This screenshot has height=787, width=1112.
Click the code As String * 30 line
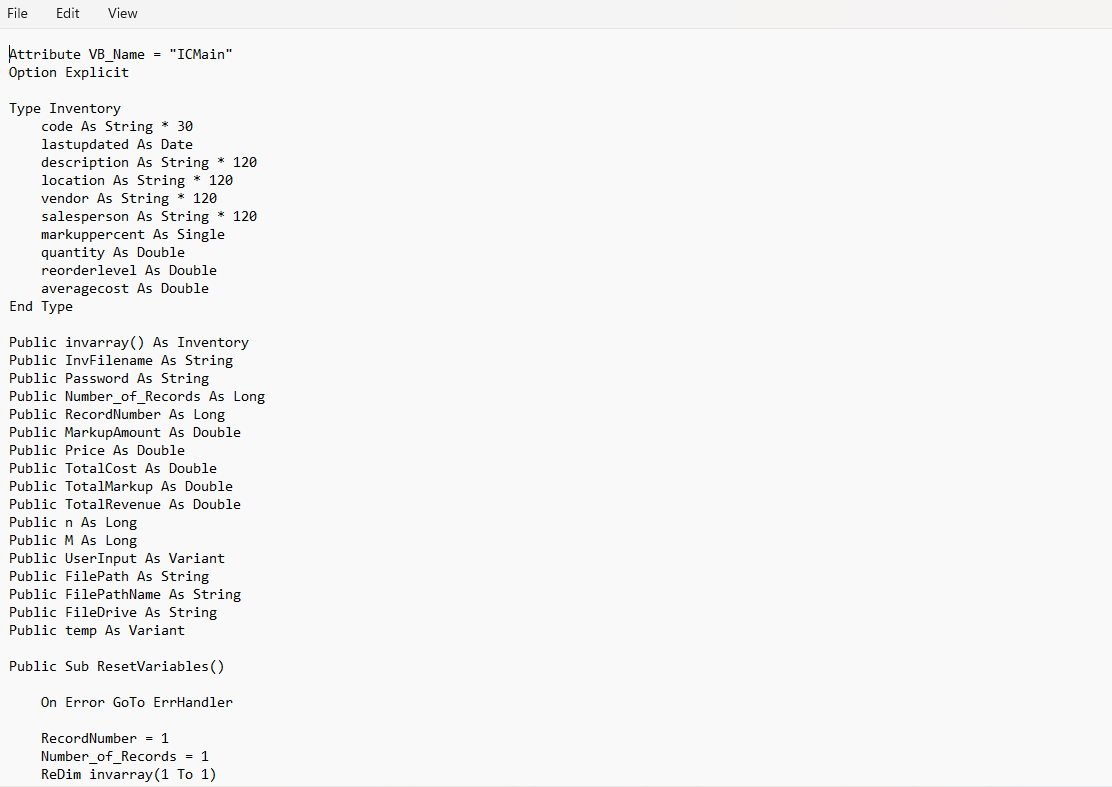click(x=117, y=126)
